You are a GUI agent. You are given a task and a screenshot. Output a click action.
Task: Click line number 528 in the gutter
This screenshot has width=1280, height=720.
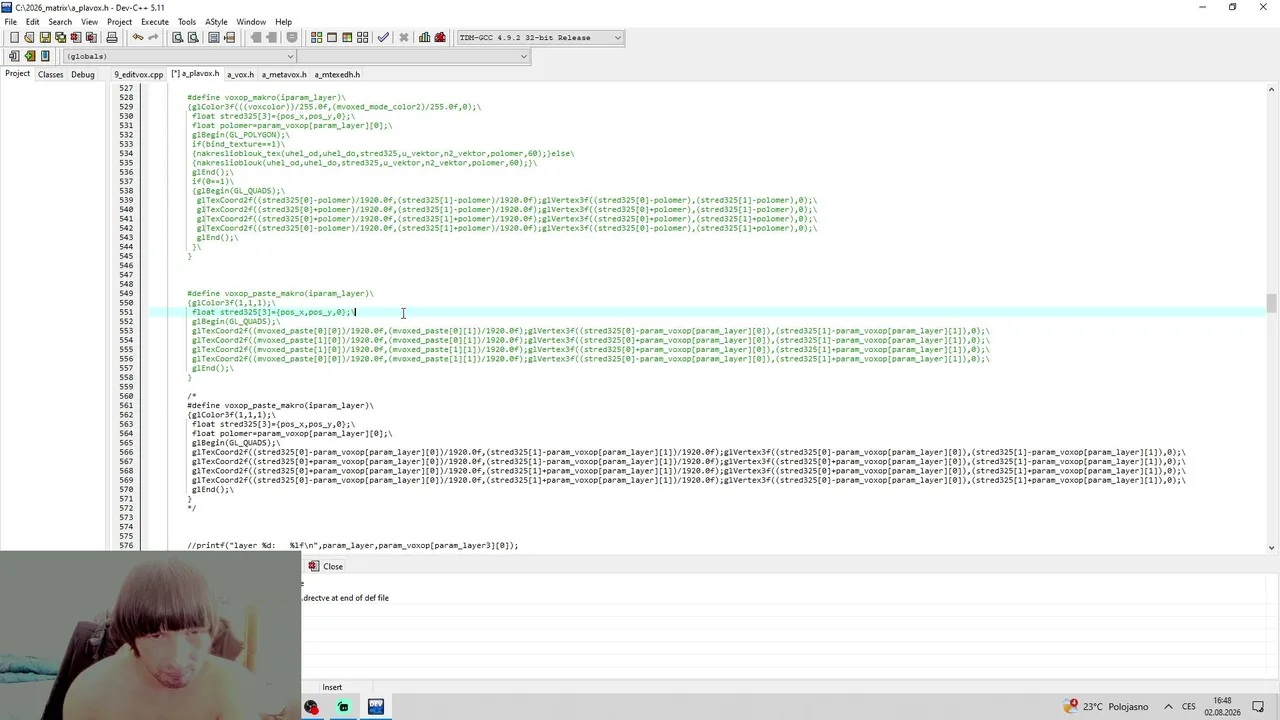coord(126,98)
